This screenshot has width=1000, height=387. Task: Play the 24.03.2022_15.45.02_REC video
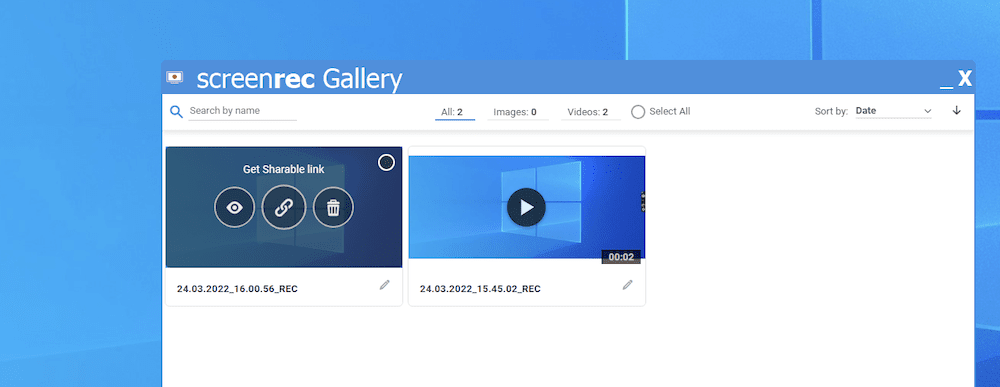click(526, 207)
